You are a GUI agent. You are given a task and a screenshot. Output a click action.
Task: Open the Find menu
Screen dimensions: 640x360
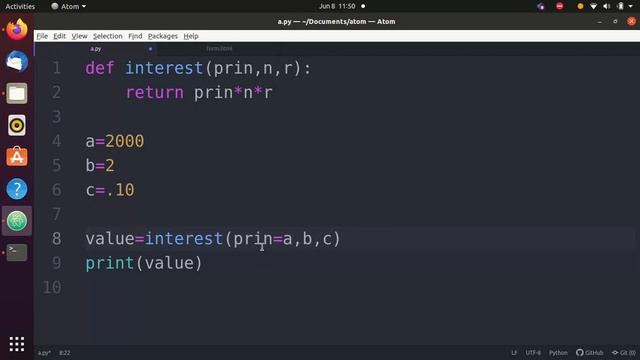coord(135,36)
